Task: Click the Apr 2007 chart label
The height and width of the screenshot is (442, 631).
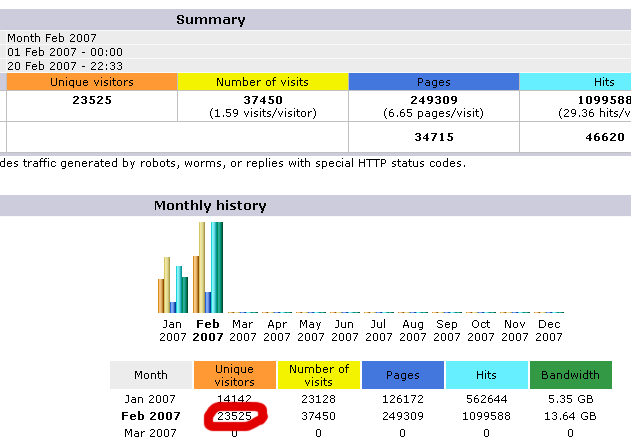Action: pos(277,330)
